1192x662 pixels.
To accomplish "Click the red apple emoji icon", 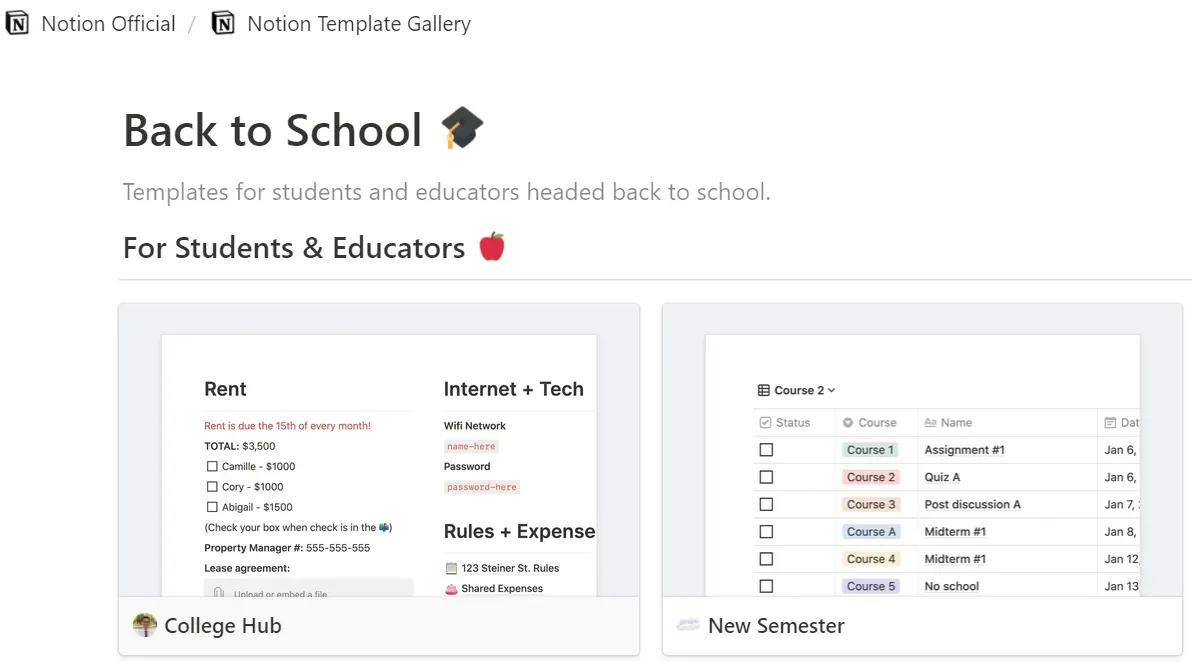I will 492,246.
